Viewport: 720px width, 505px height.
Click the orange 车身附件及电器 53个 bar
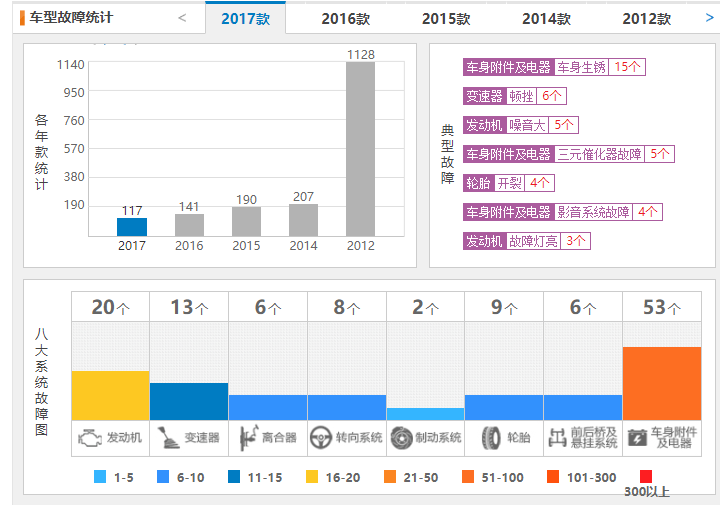[662, 383]
